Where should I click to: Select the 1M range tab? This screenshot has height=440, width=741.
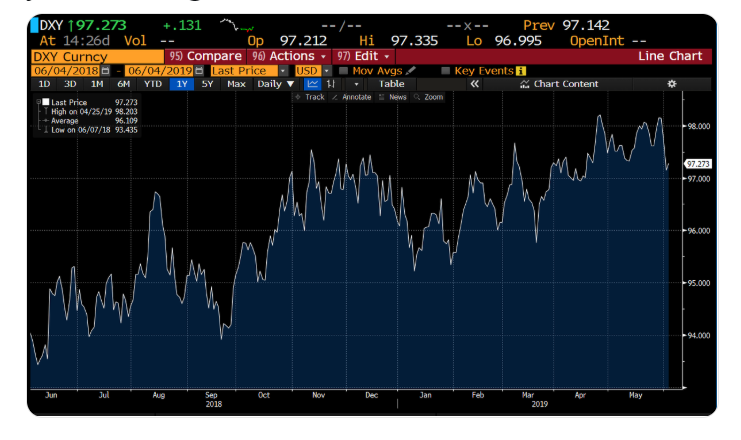coord(97,84)
